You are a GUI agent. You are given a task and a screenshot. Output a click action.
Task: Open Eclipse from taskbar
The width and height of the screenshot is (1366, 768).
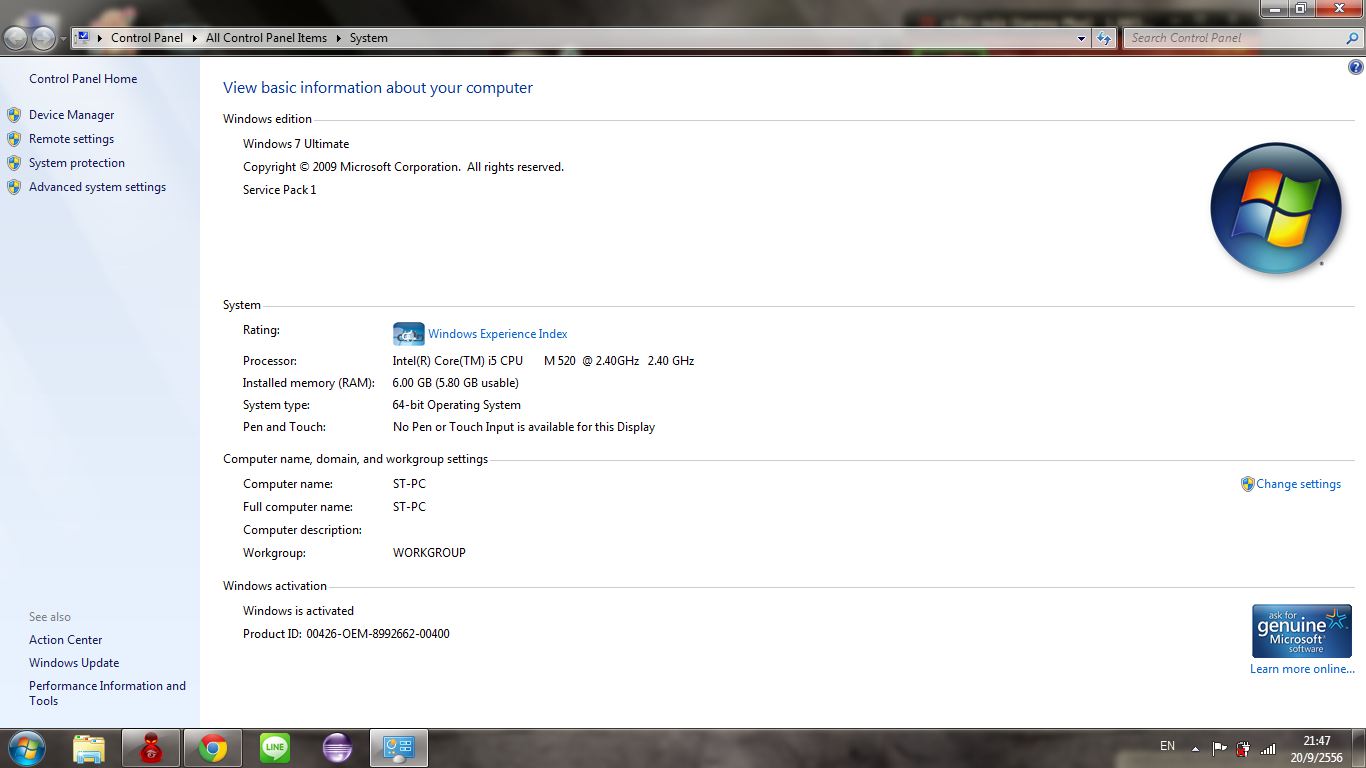point(337,748)
